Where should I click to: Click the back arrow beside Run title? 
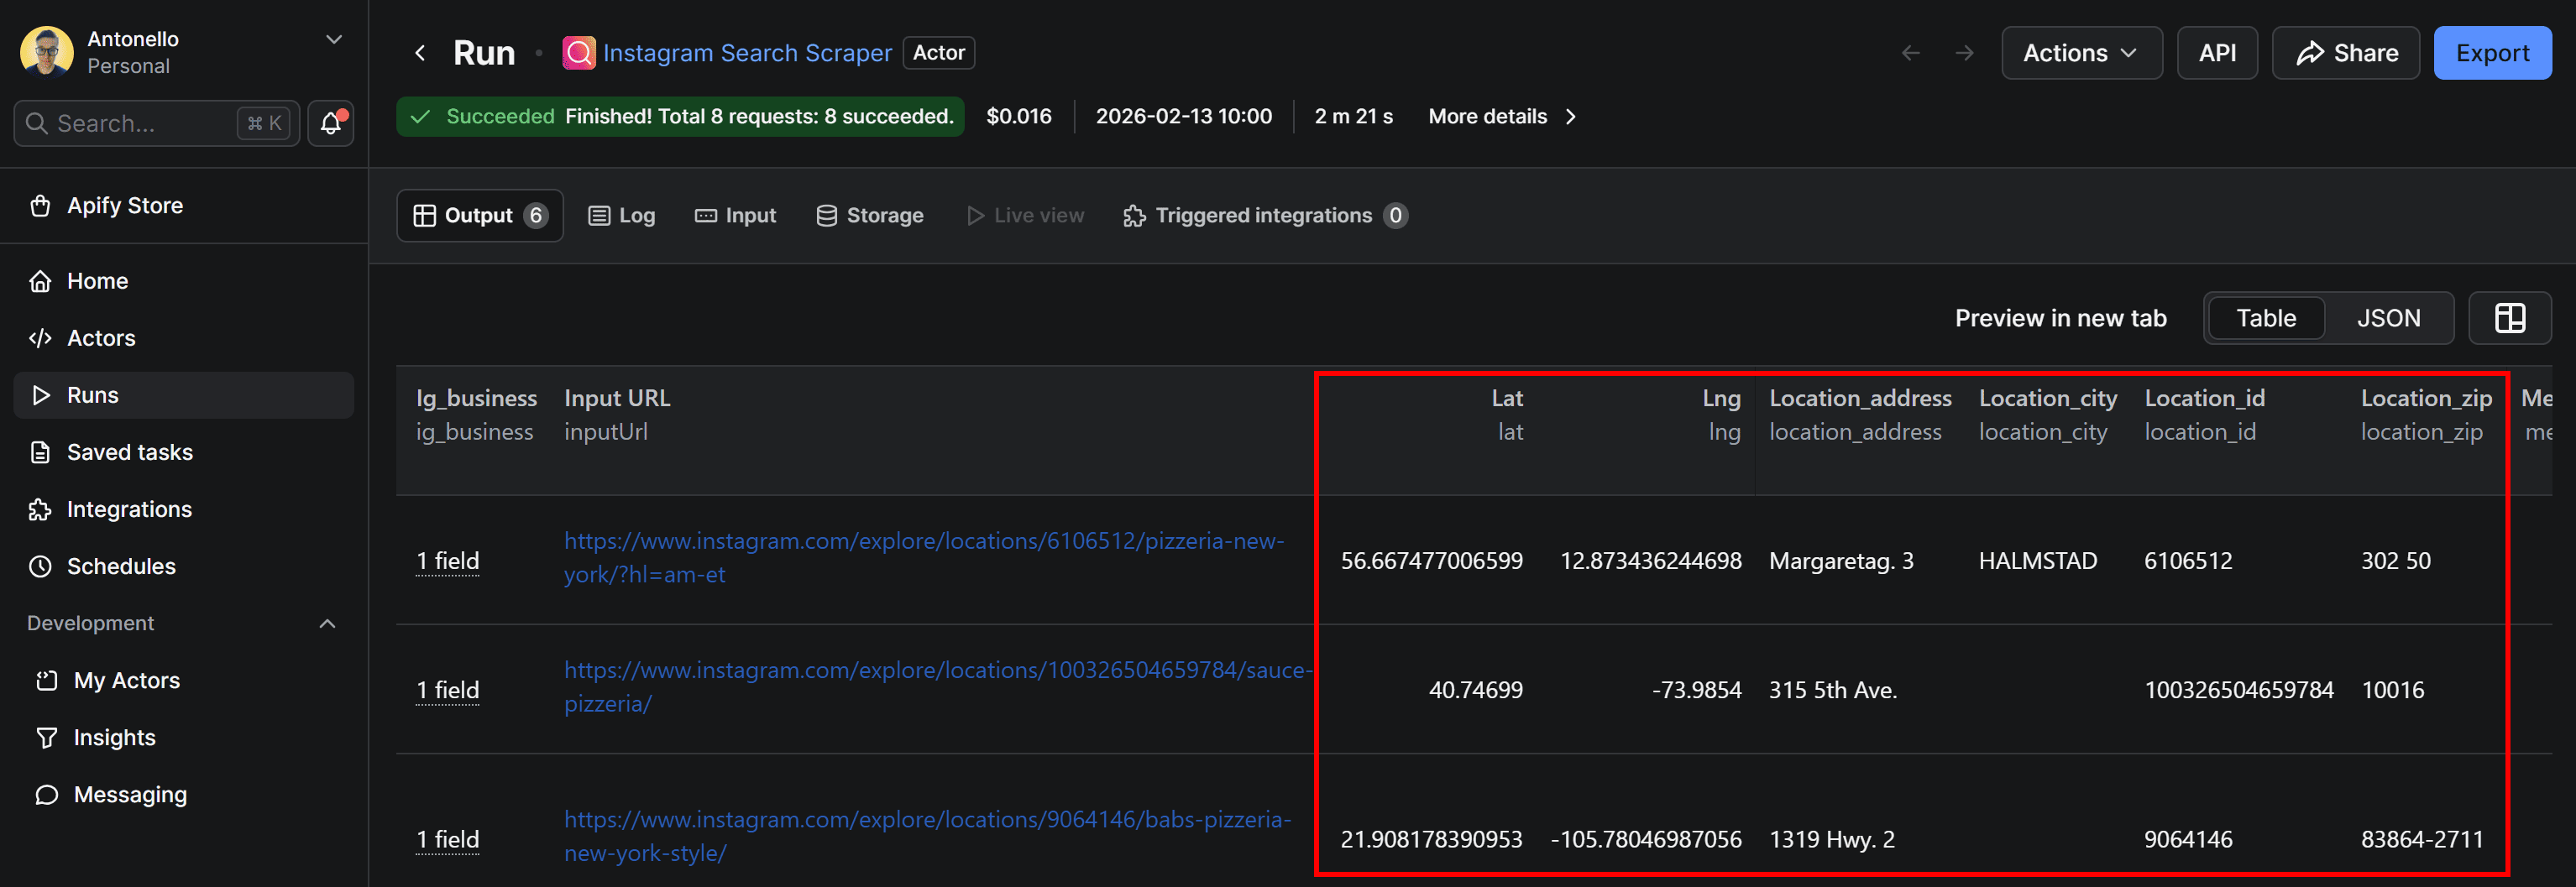420,53
